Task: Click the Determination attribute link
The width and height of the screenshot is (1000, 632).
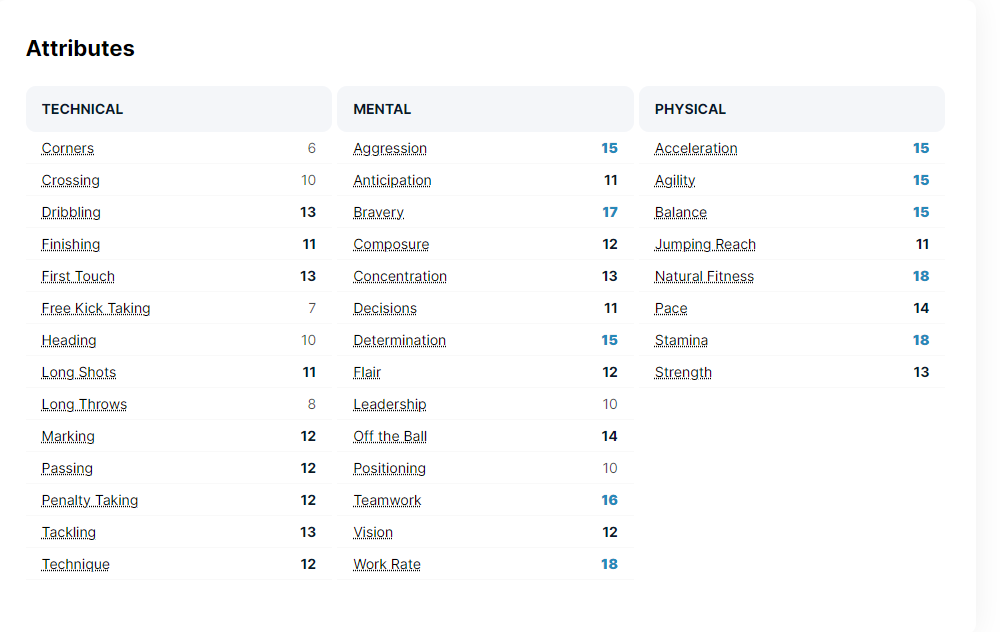Action: click(x=400, y=341)
